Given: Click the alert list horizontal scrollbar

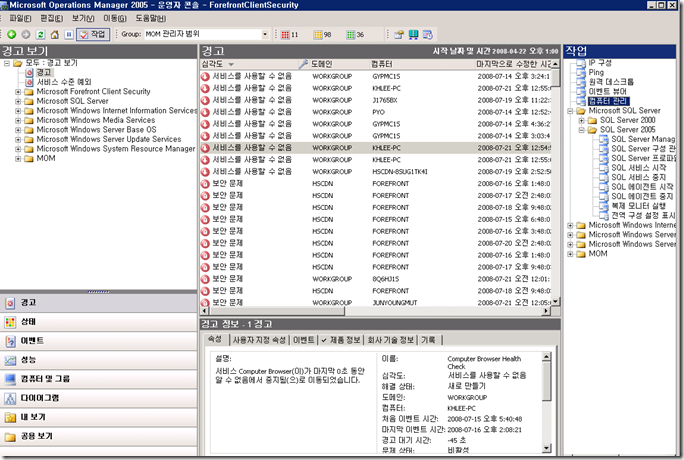Looking at the screenshot, I should [x=276, y=311].
